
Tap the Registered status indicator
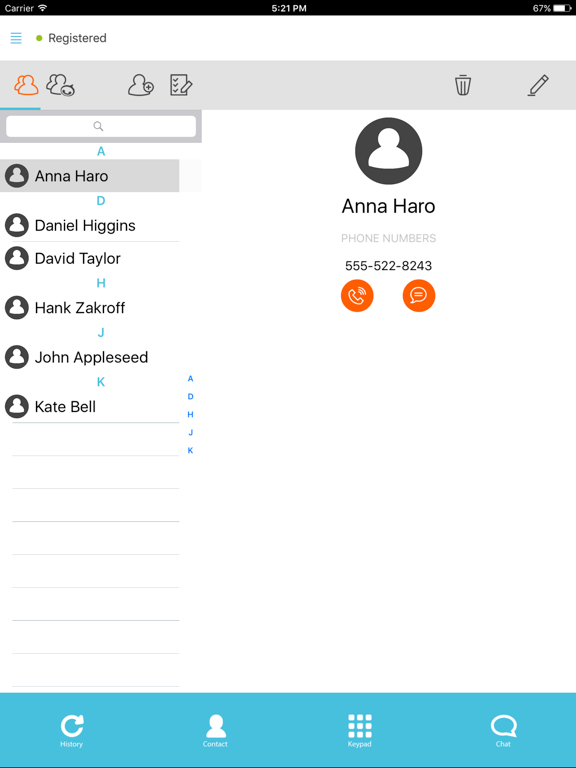72,38
